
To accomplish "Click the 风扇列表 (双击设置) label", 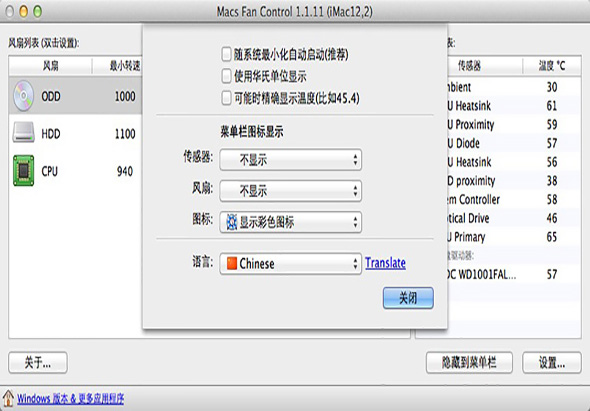I will 44,43.
